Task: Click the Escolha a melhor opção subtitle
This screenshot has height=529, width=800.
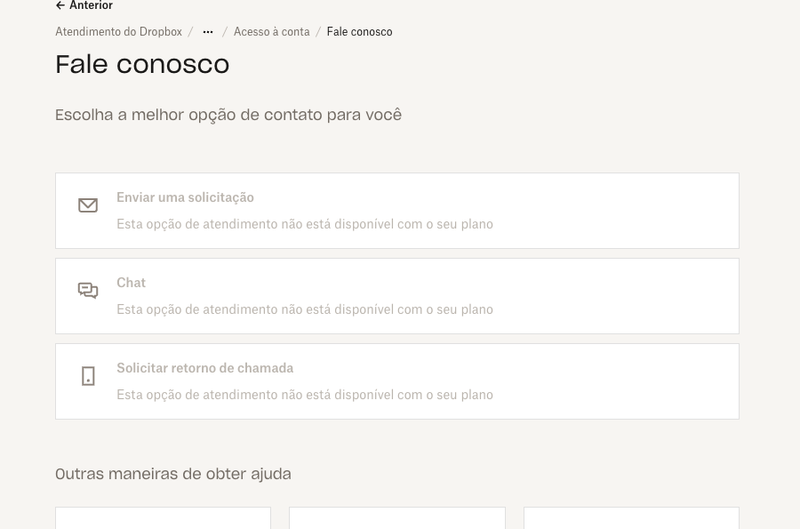Action: [228, 115]
